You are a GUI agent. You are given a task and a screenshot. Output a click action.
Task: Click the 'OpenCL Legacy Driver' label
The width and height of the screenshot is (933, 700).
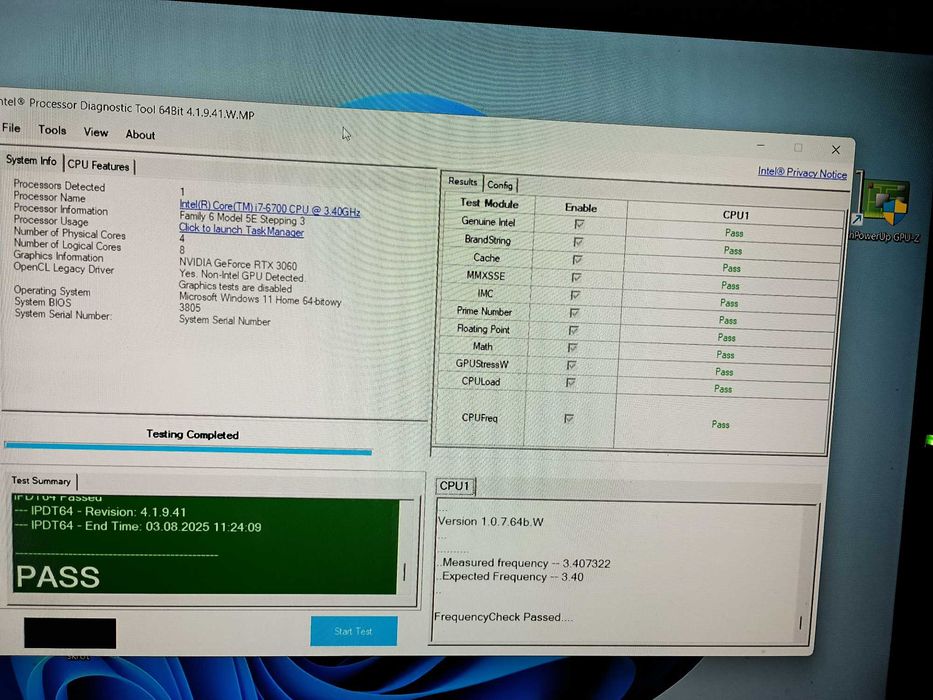(x=64, y=268)
